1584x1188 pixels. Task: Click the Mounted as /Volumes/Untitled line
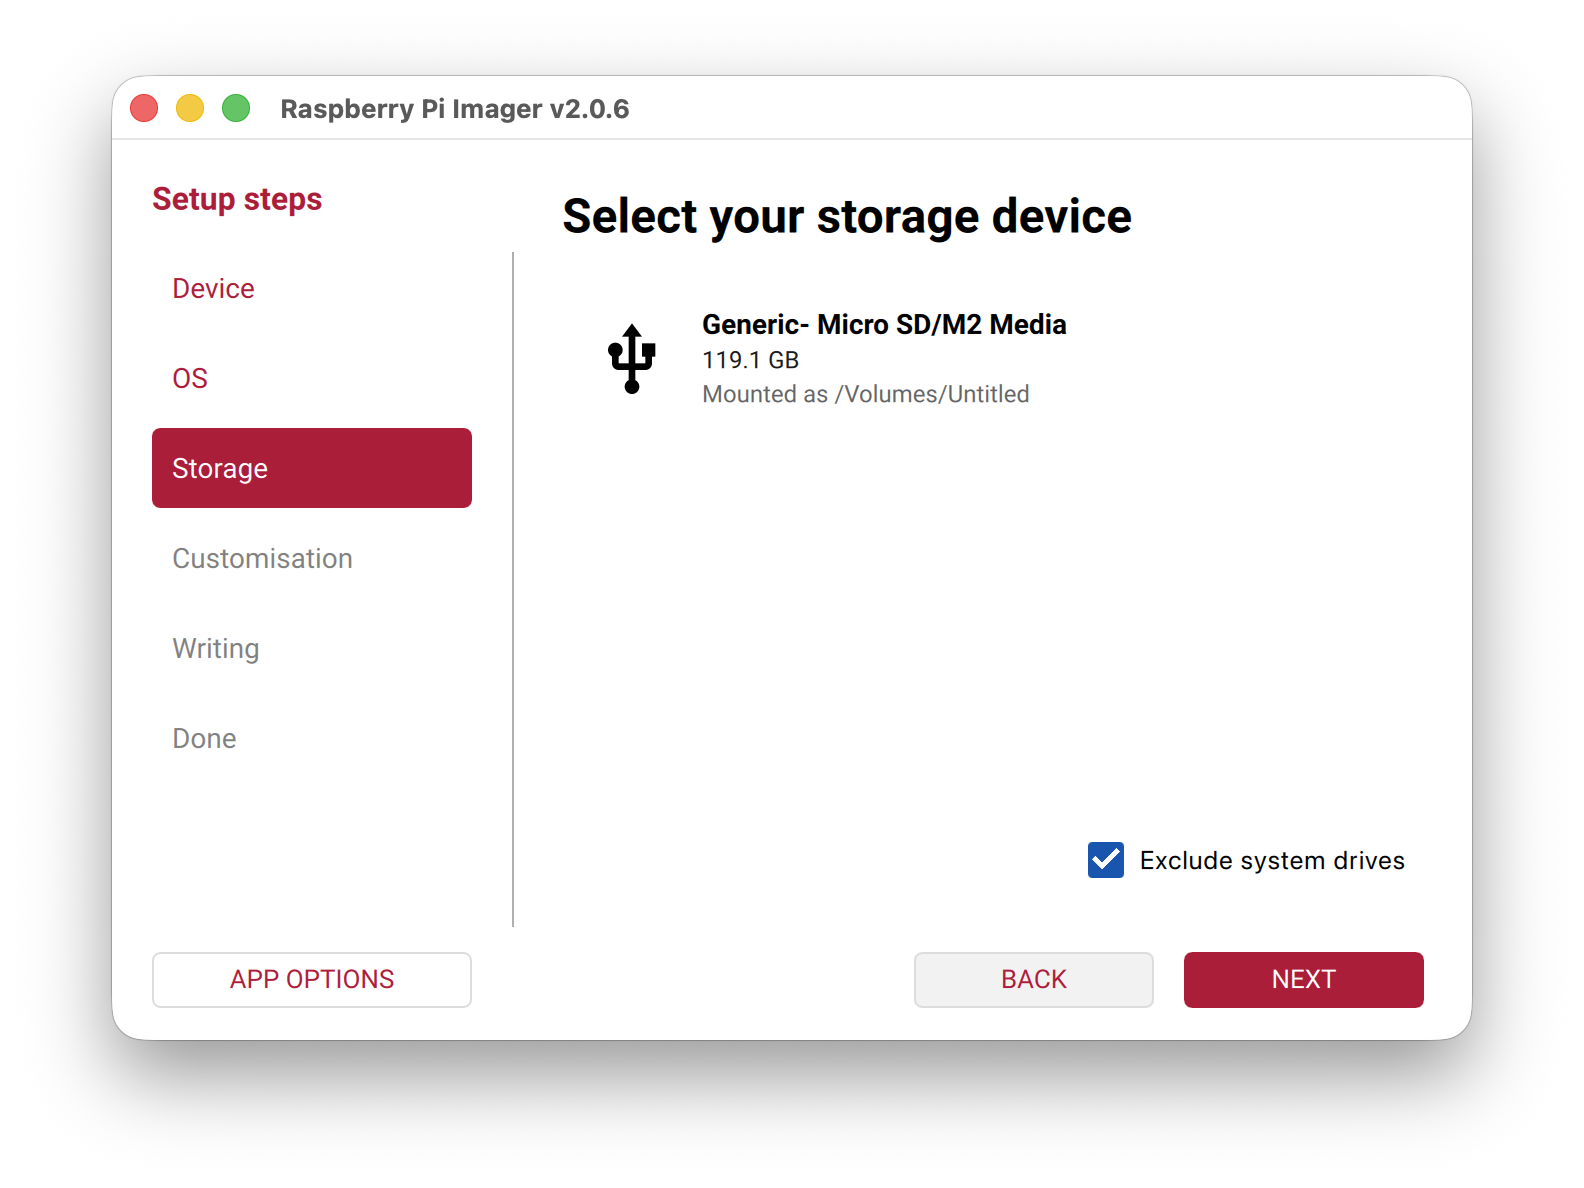[865, 394]
